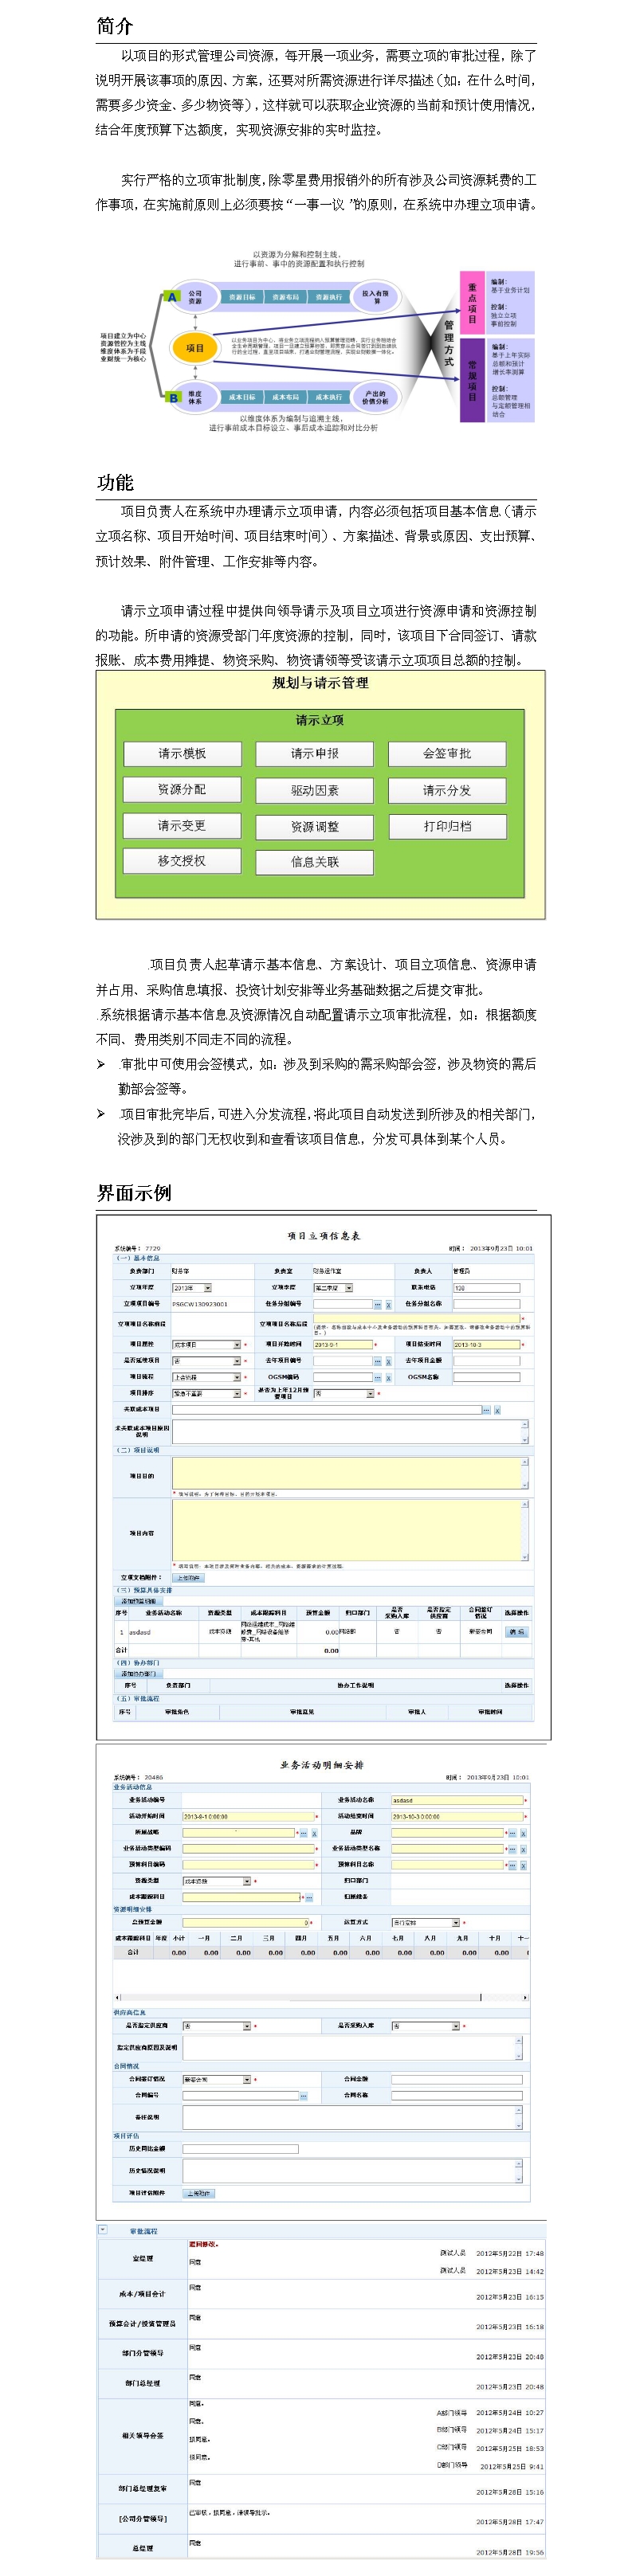Clear 任务分组编号 with its x icon
Screen dimensions: 632x2576
coord(388,1304)
